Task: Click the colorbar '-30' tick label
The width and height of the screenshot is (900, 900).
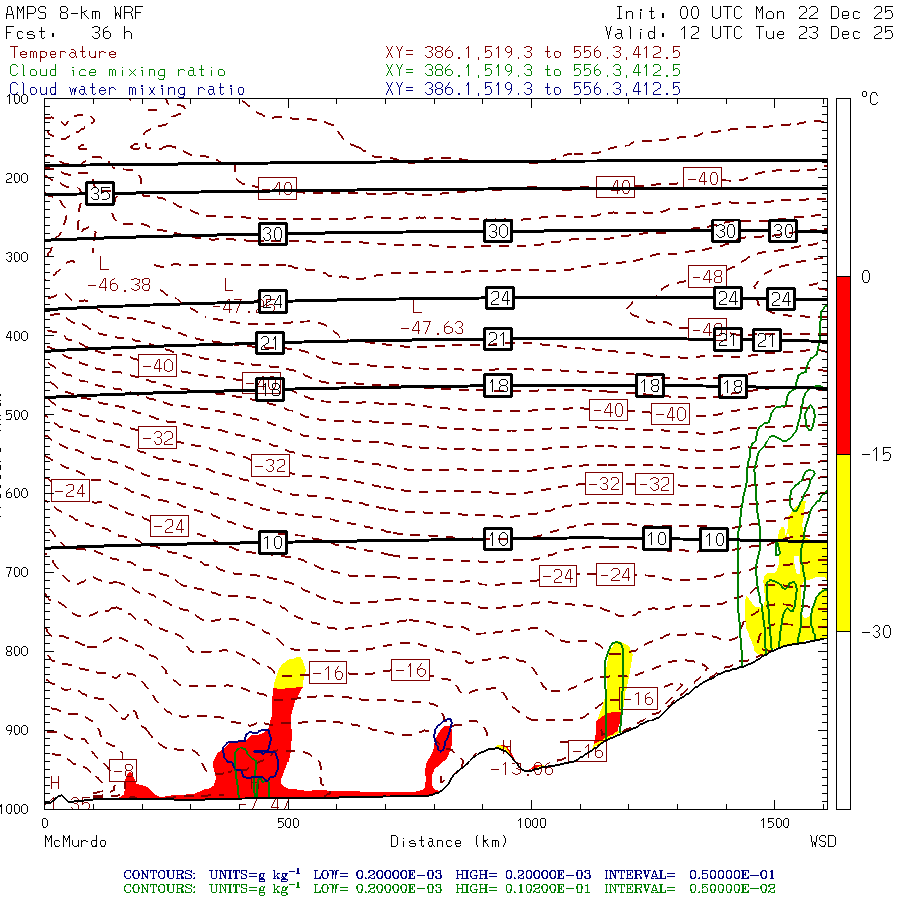Action: click(876, 632)
